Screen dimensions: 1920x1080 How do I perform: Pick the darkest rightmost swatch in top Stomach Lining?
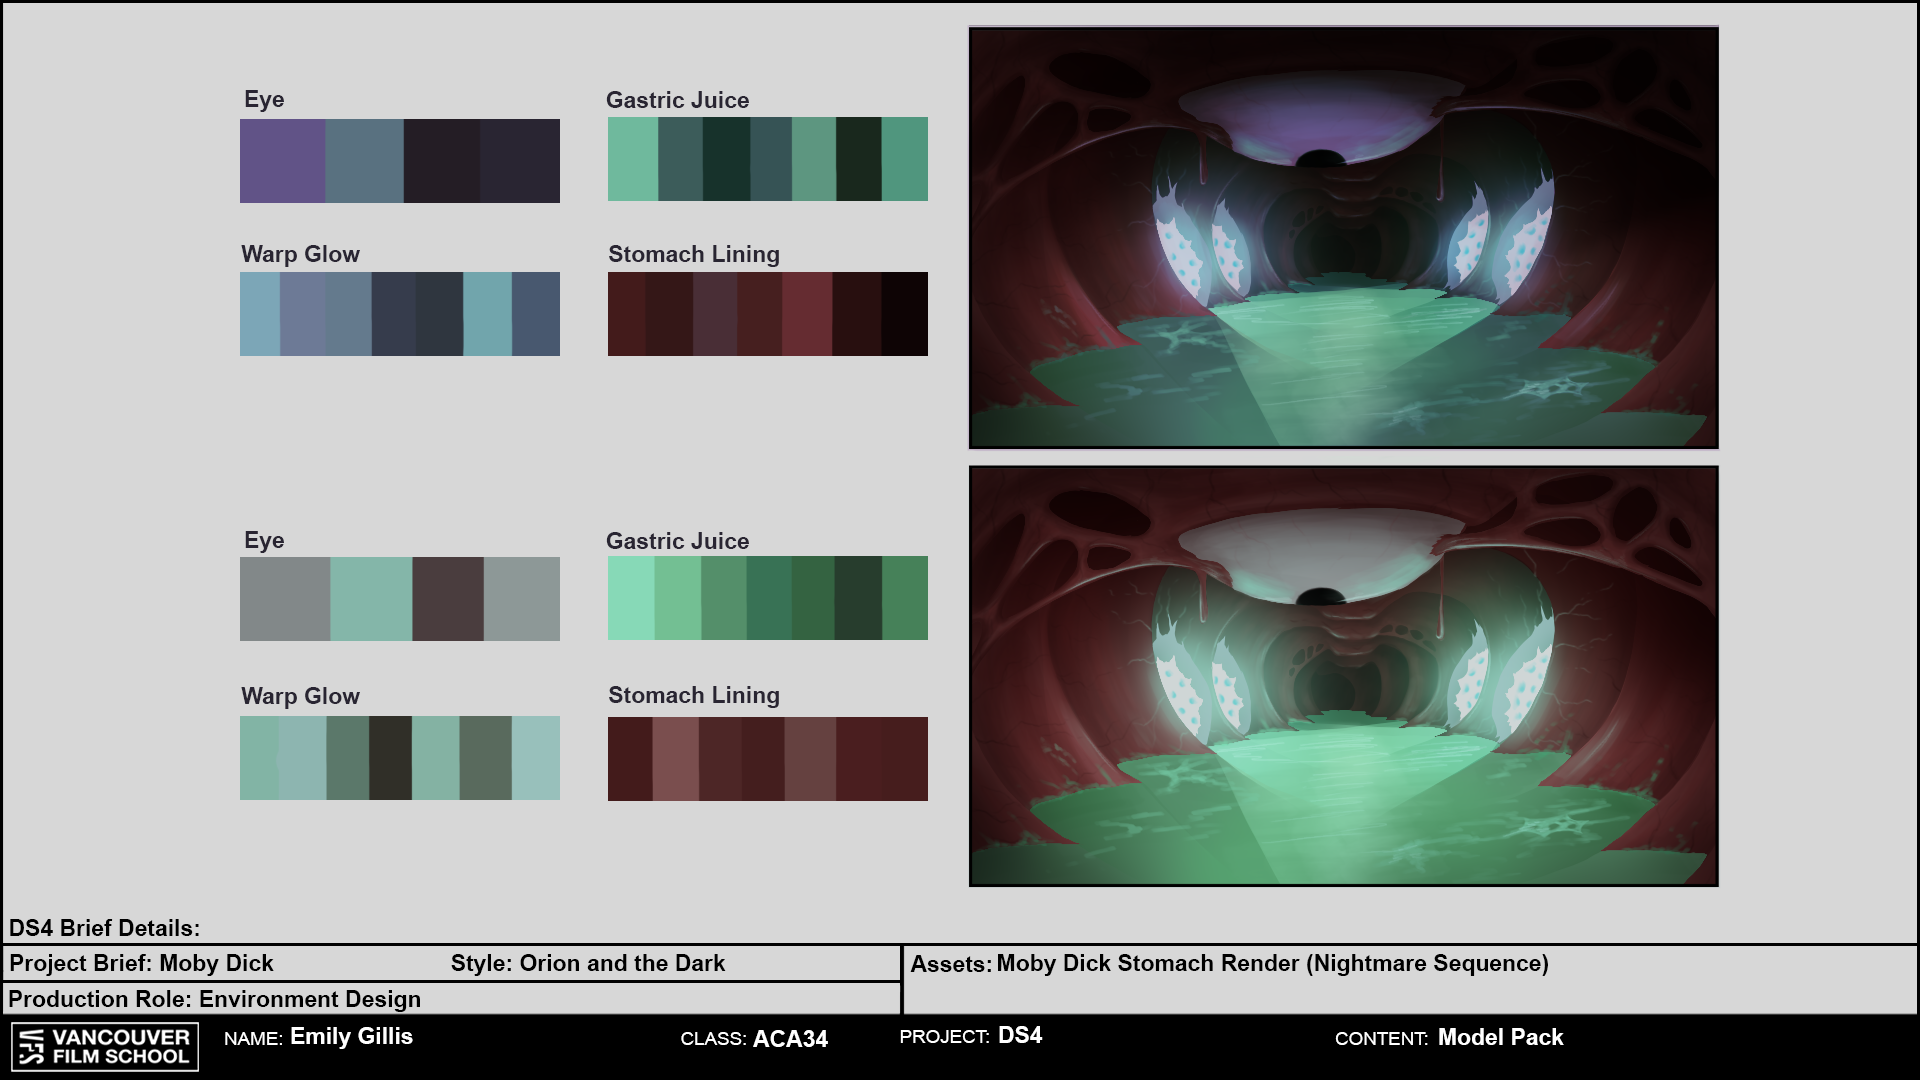[x=904, y=314]
